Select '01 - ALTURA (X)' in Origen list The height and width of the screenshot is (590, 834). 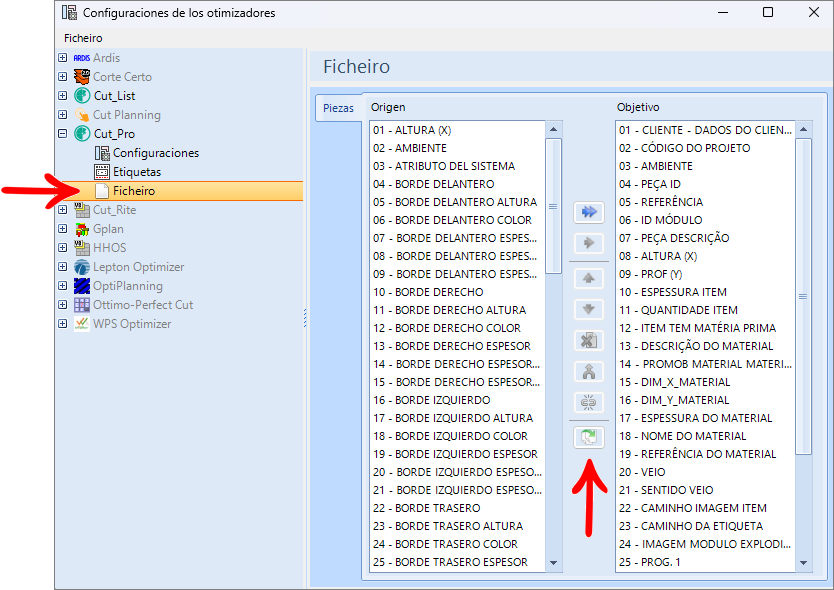(458, 130)
